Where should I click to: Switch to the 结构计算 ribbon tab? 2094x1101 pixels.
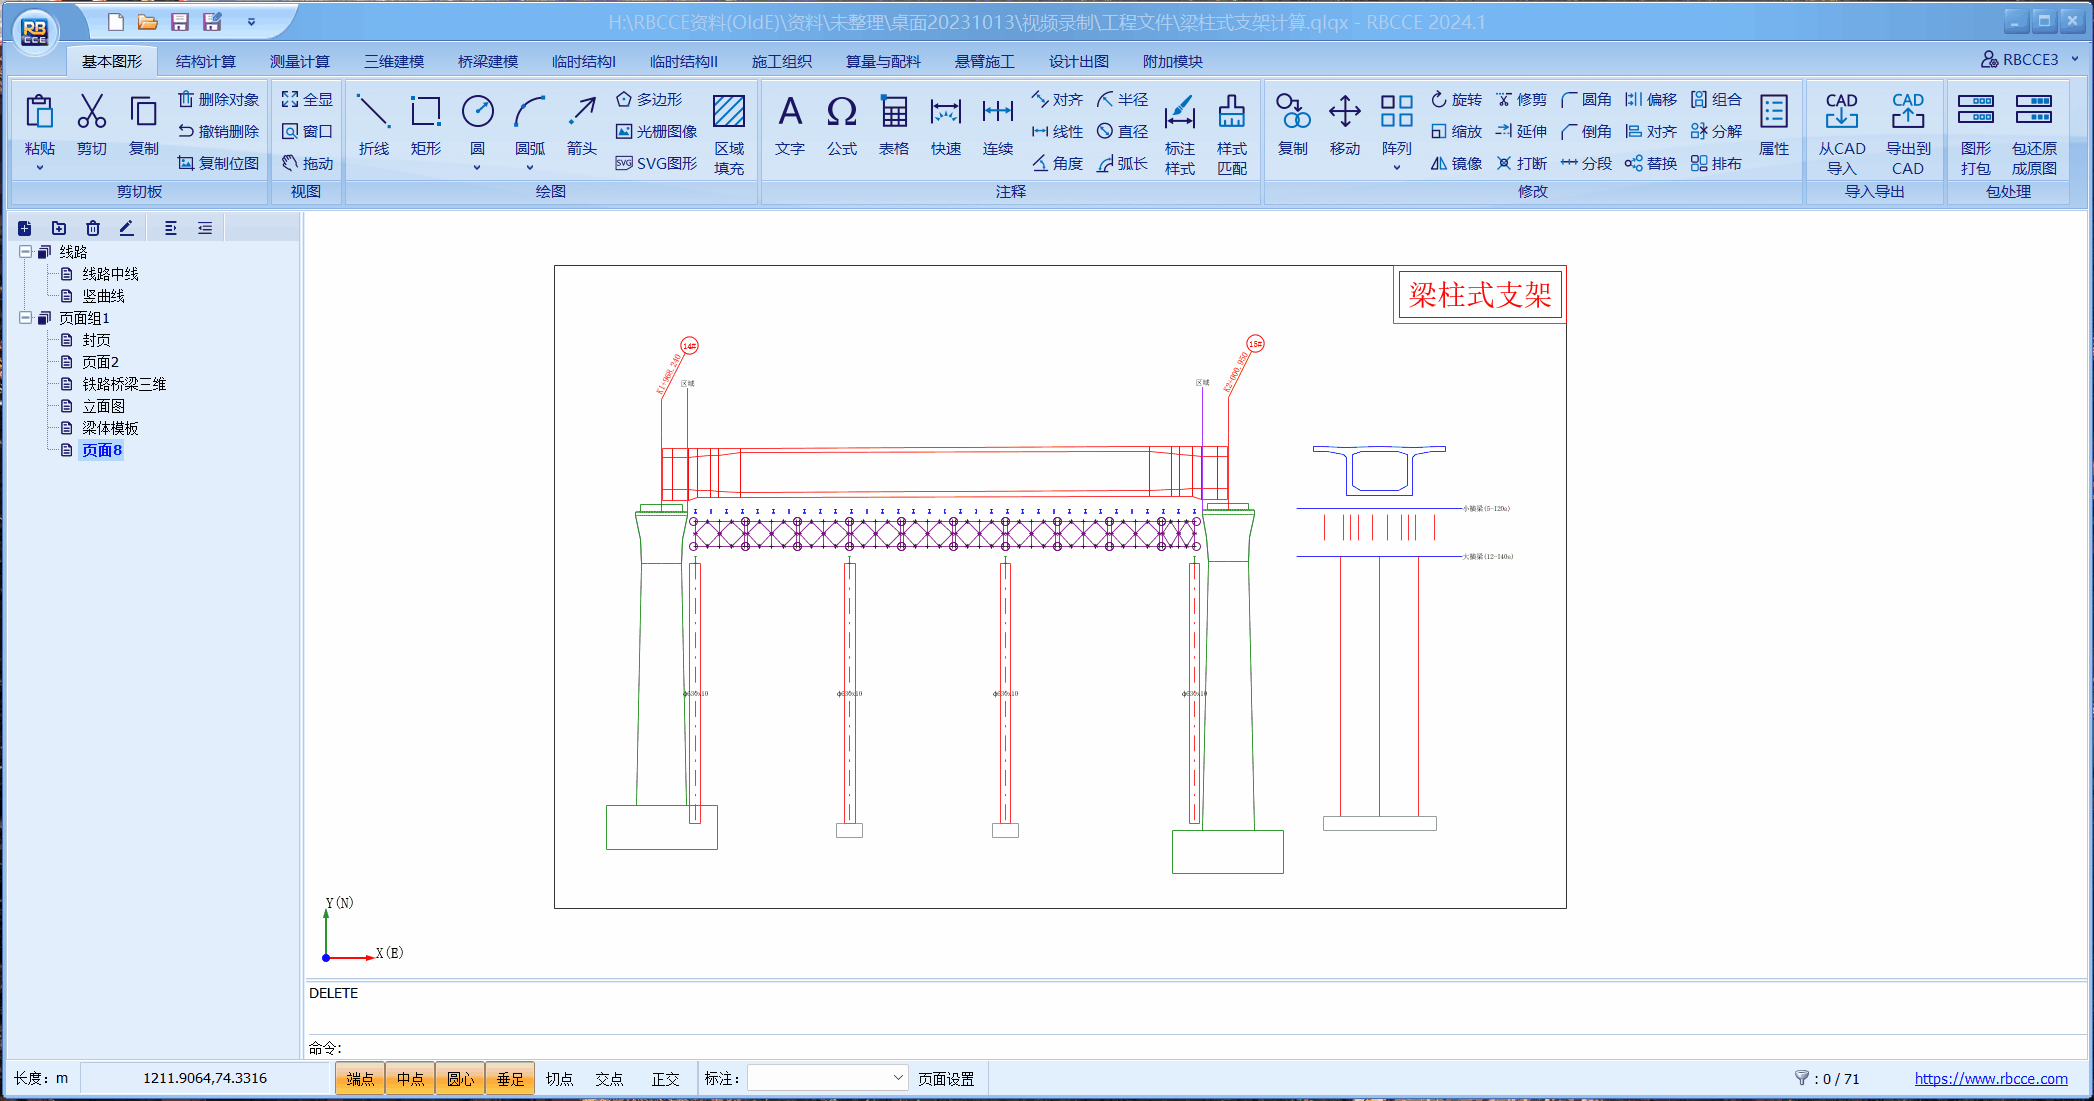[205, 62]
